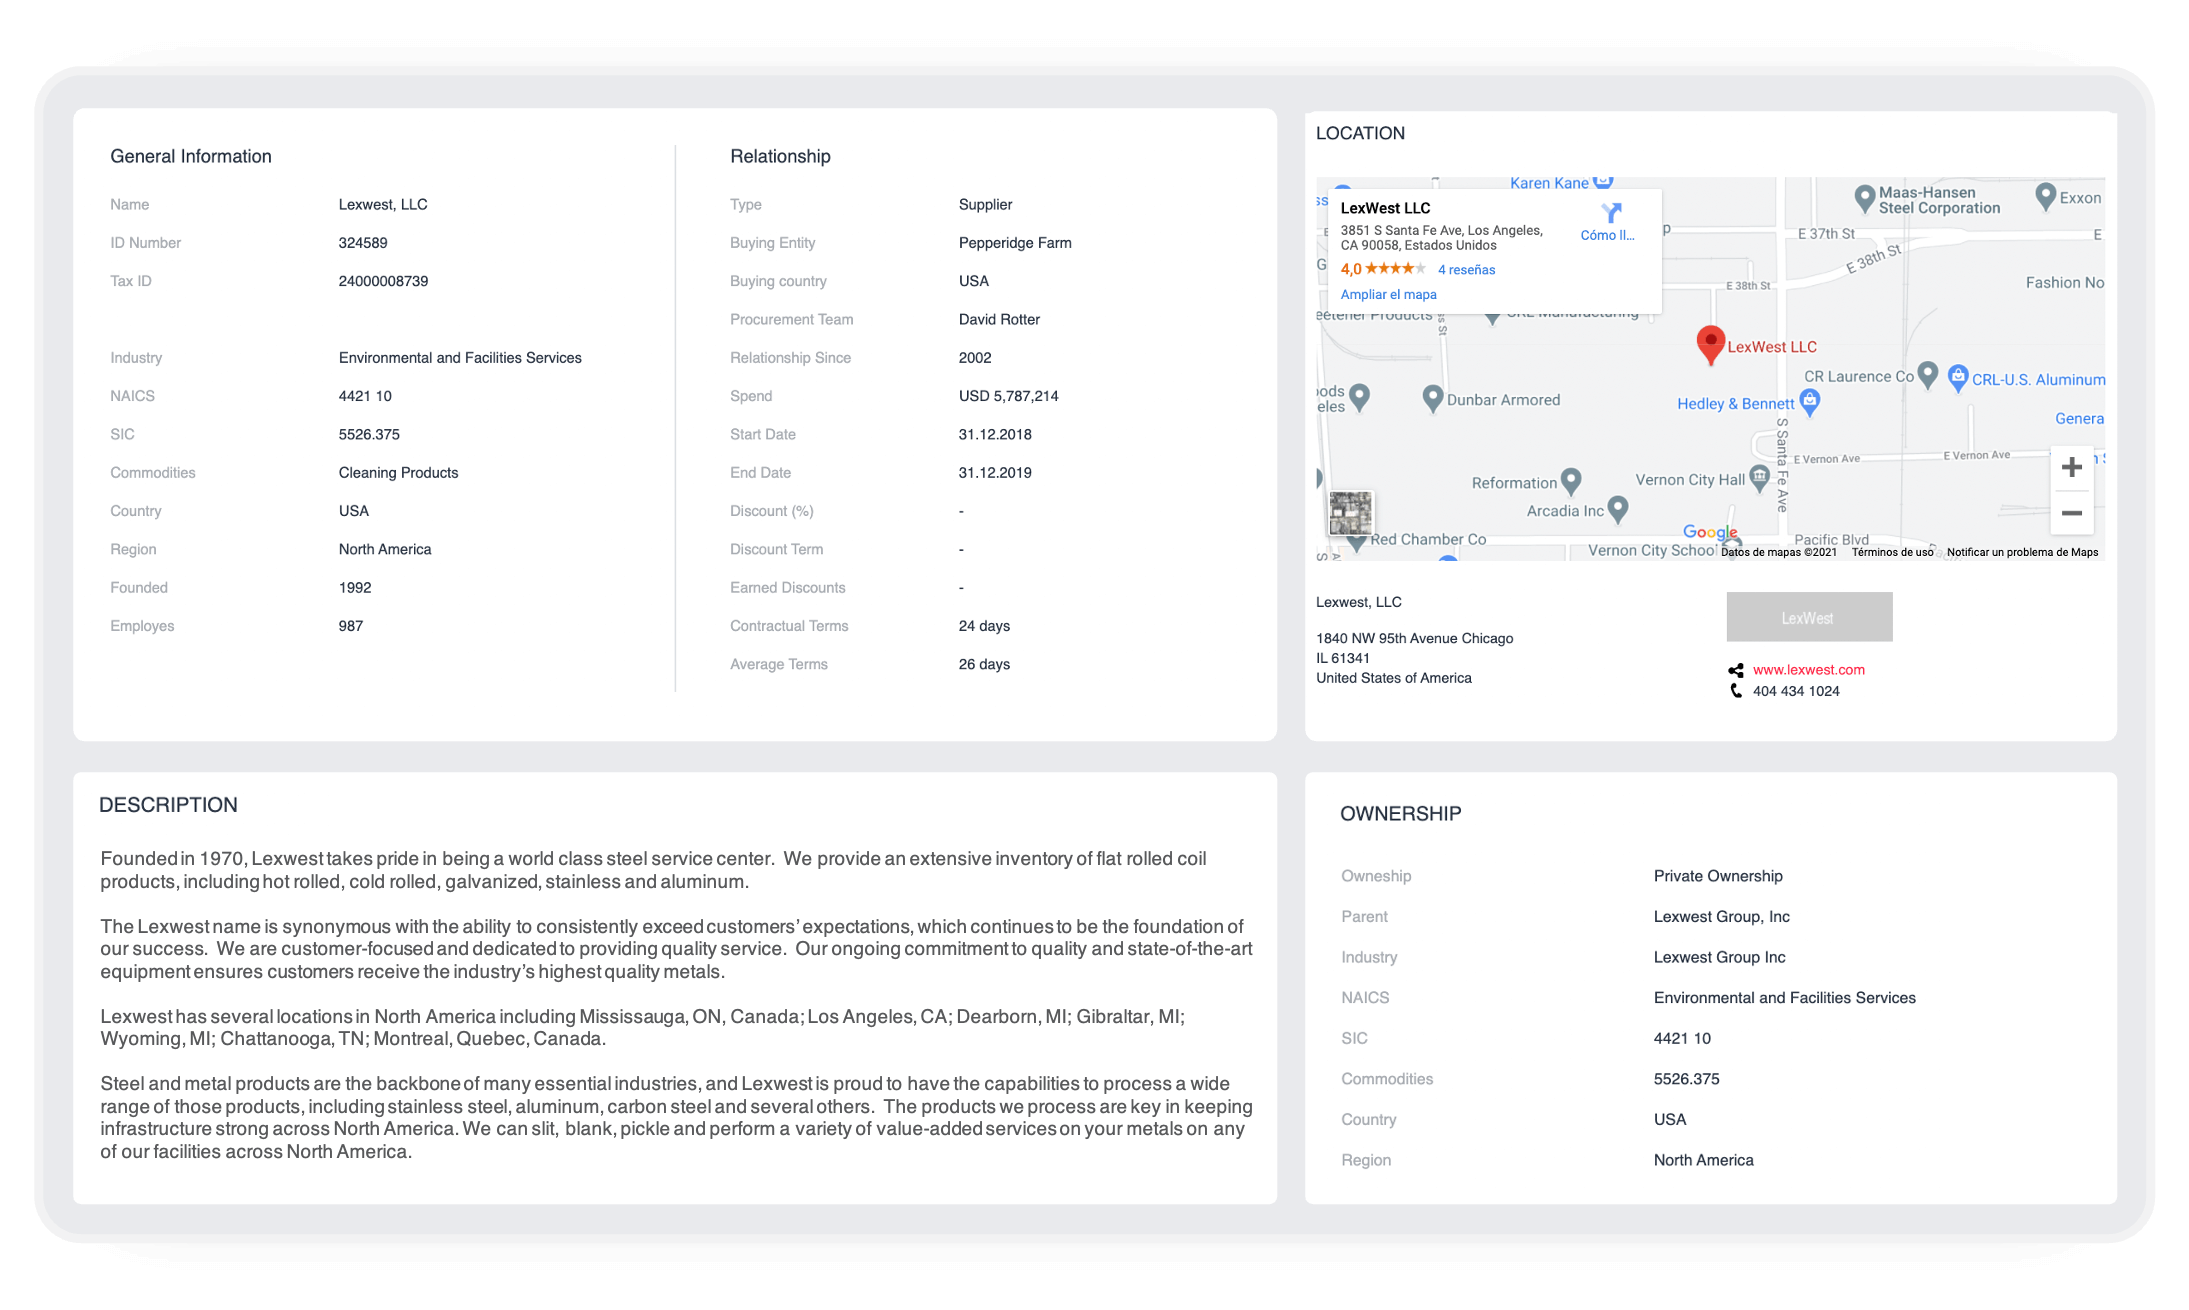Select the Exxon map pin
Image resolution: width=2189 pixels, height=1310 pixels.
[2047, 196]
